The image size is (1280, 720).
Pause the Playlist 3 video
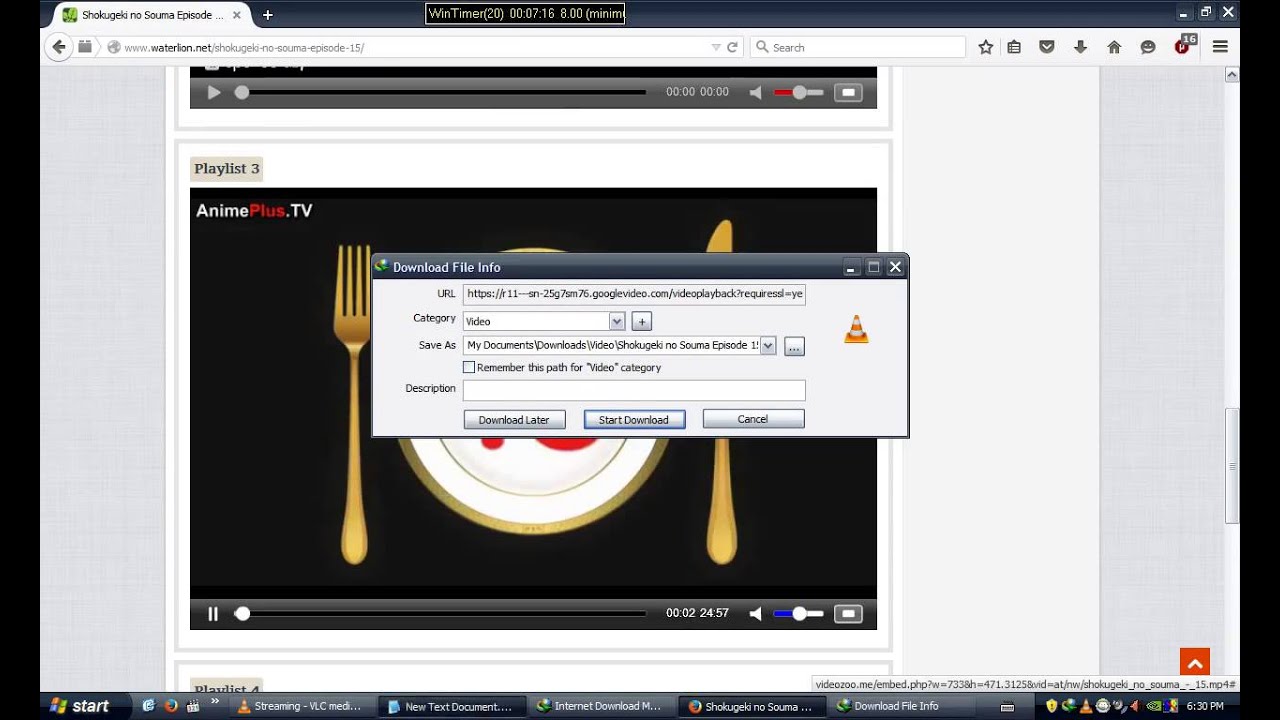click(x=213, y=614)
